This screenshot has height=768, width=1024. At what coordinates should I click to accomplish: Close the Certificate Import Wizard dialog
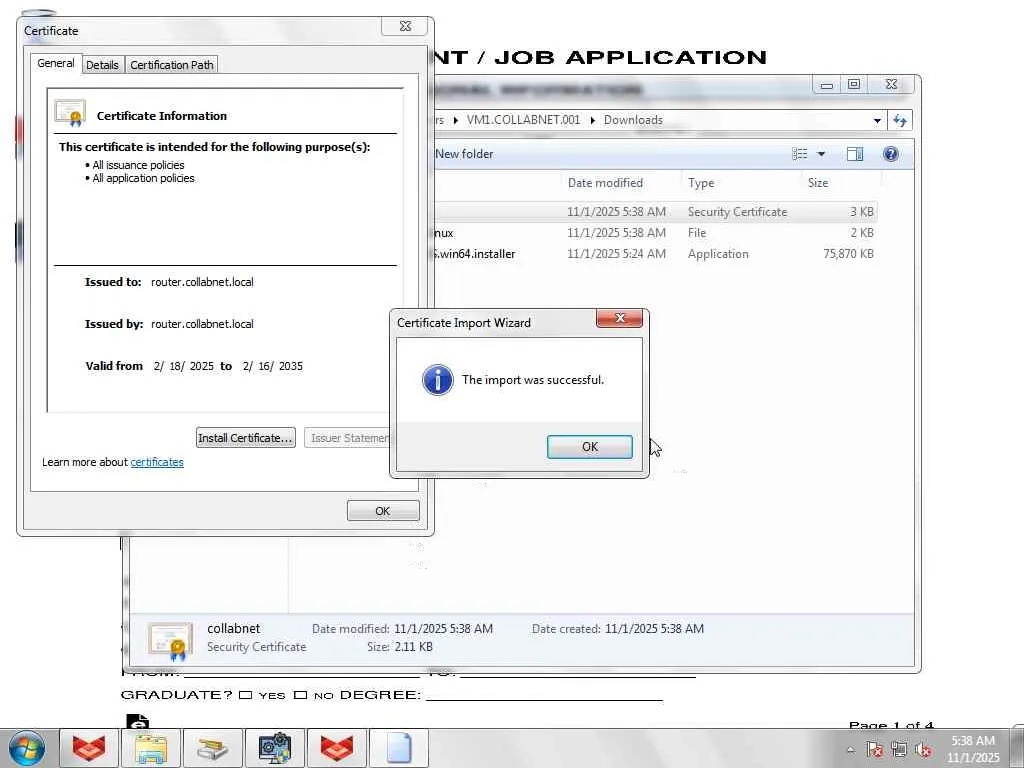pyautogui.click(x=619, y=318)
